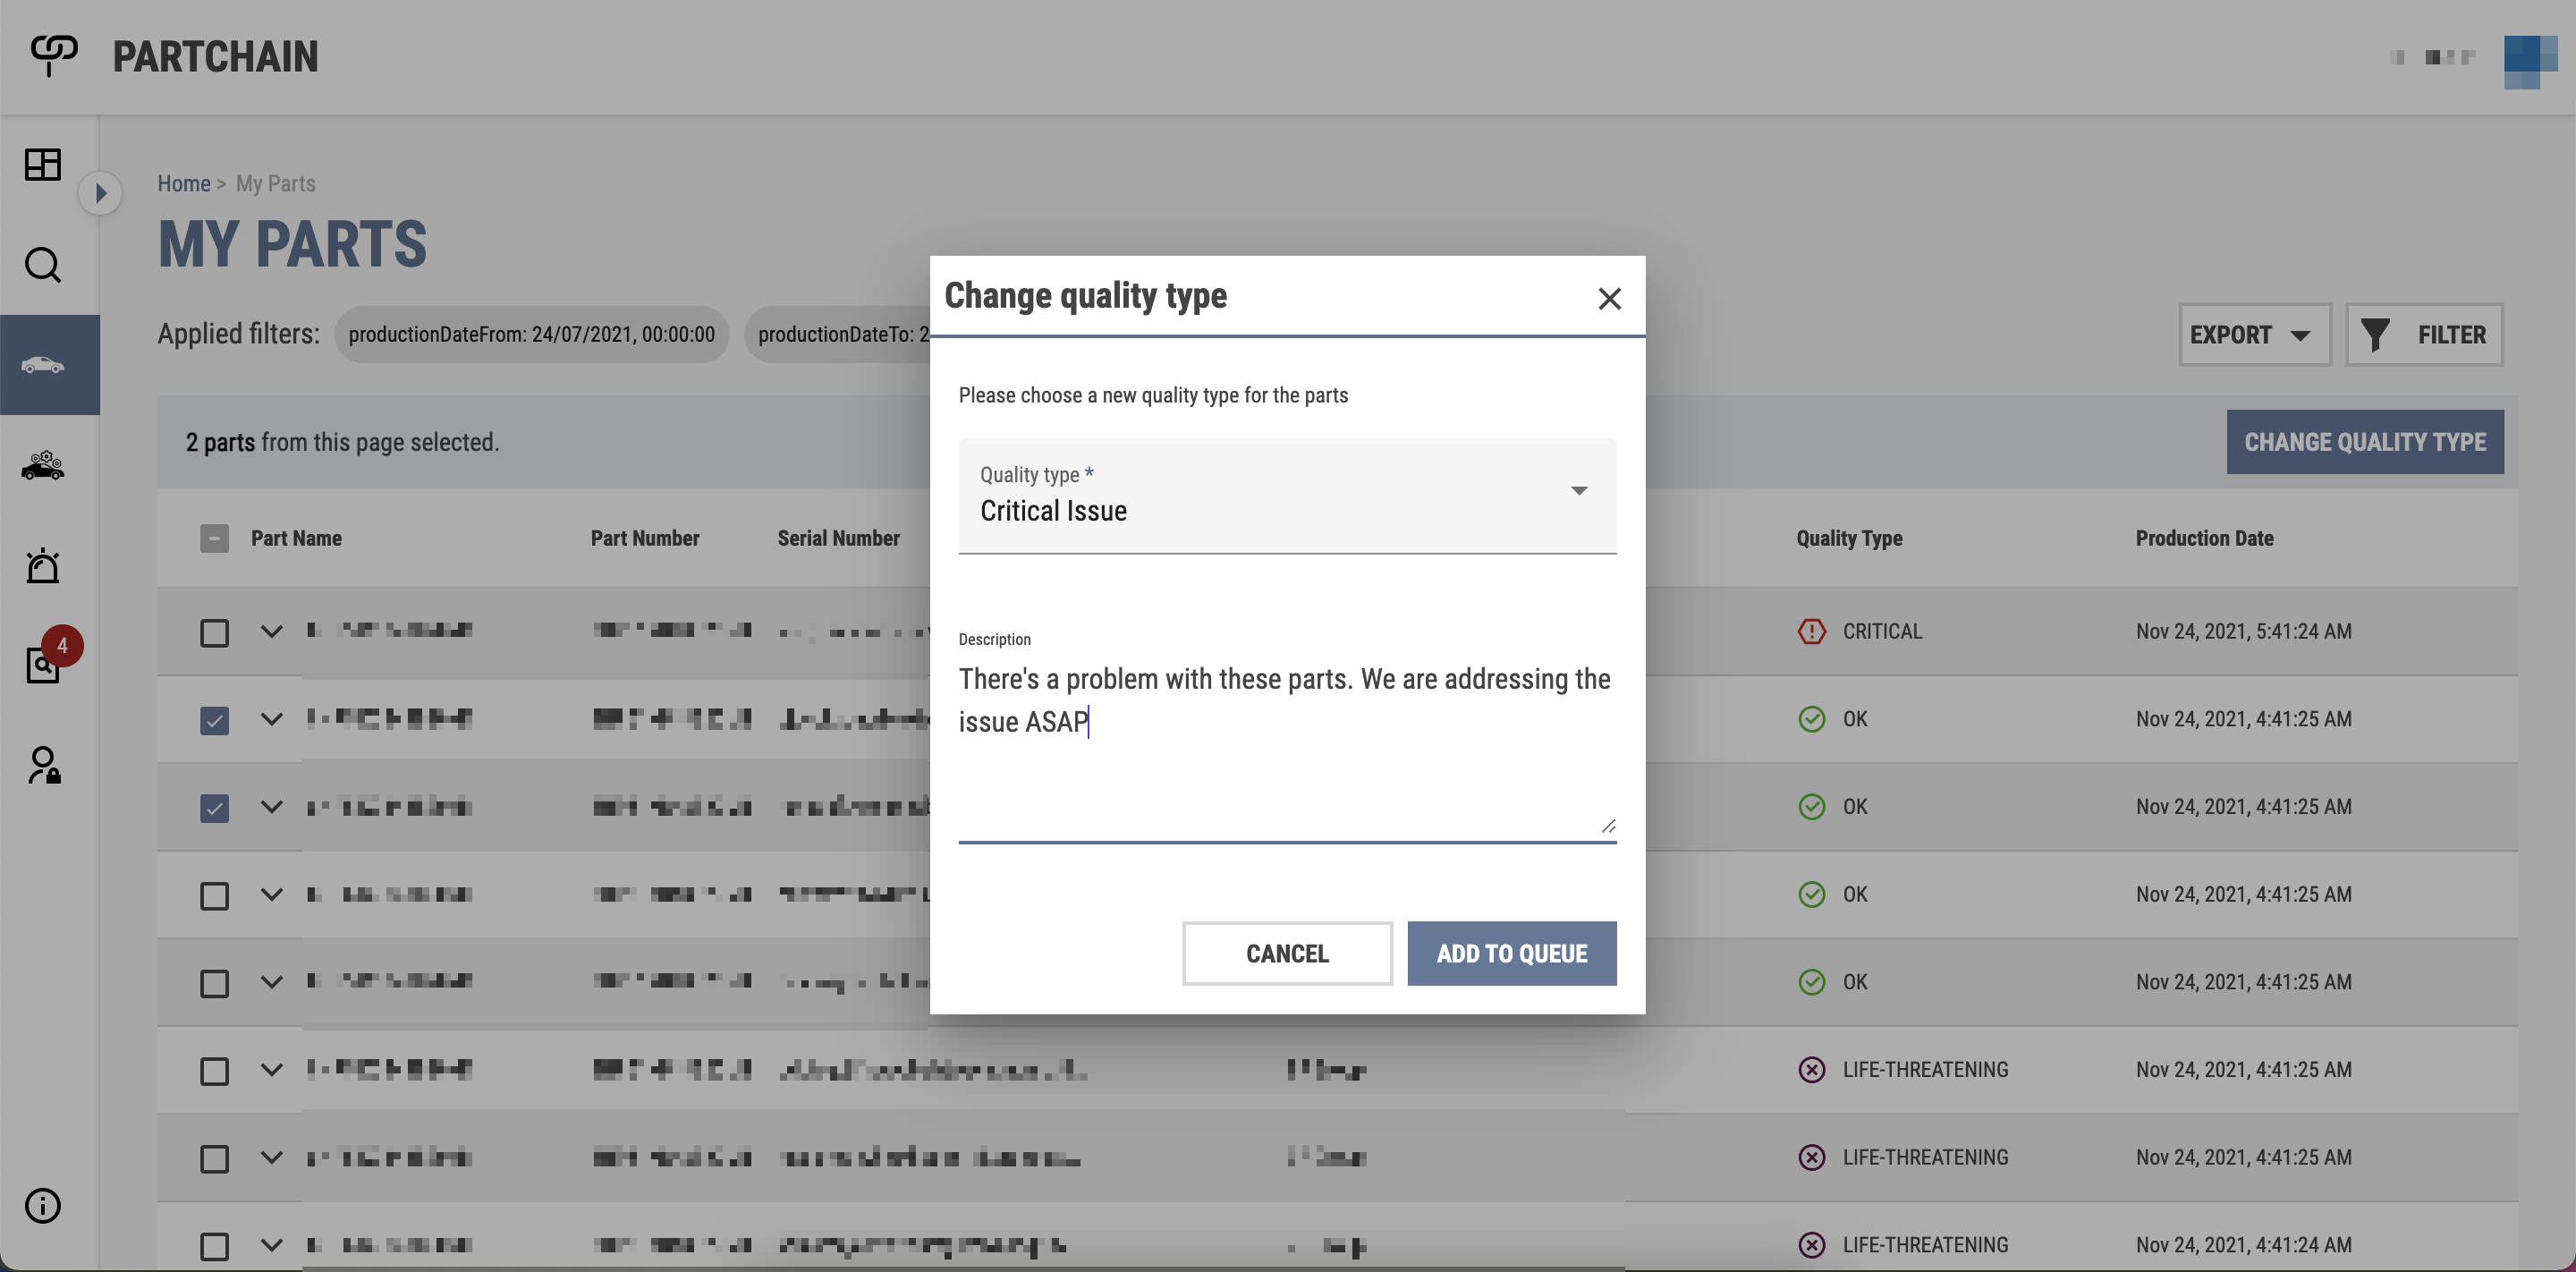Click the info circle icon at bottom

tap(43, 1207)
